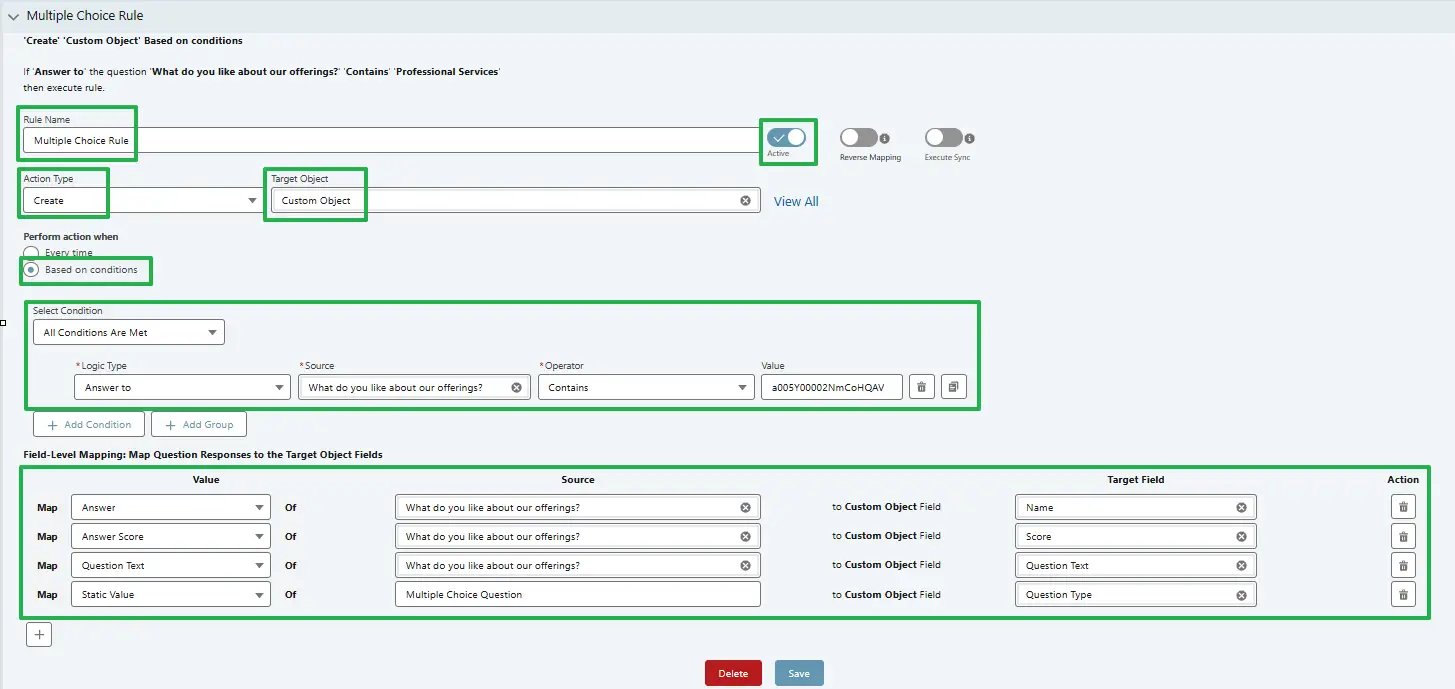Open the Question Text mapping dropdown
The image size is (1455, 689).
pos(170,565)
